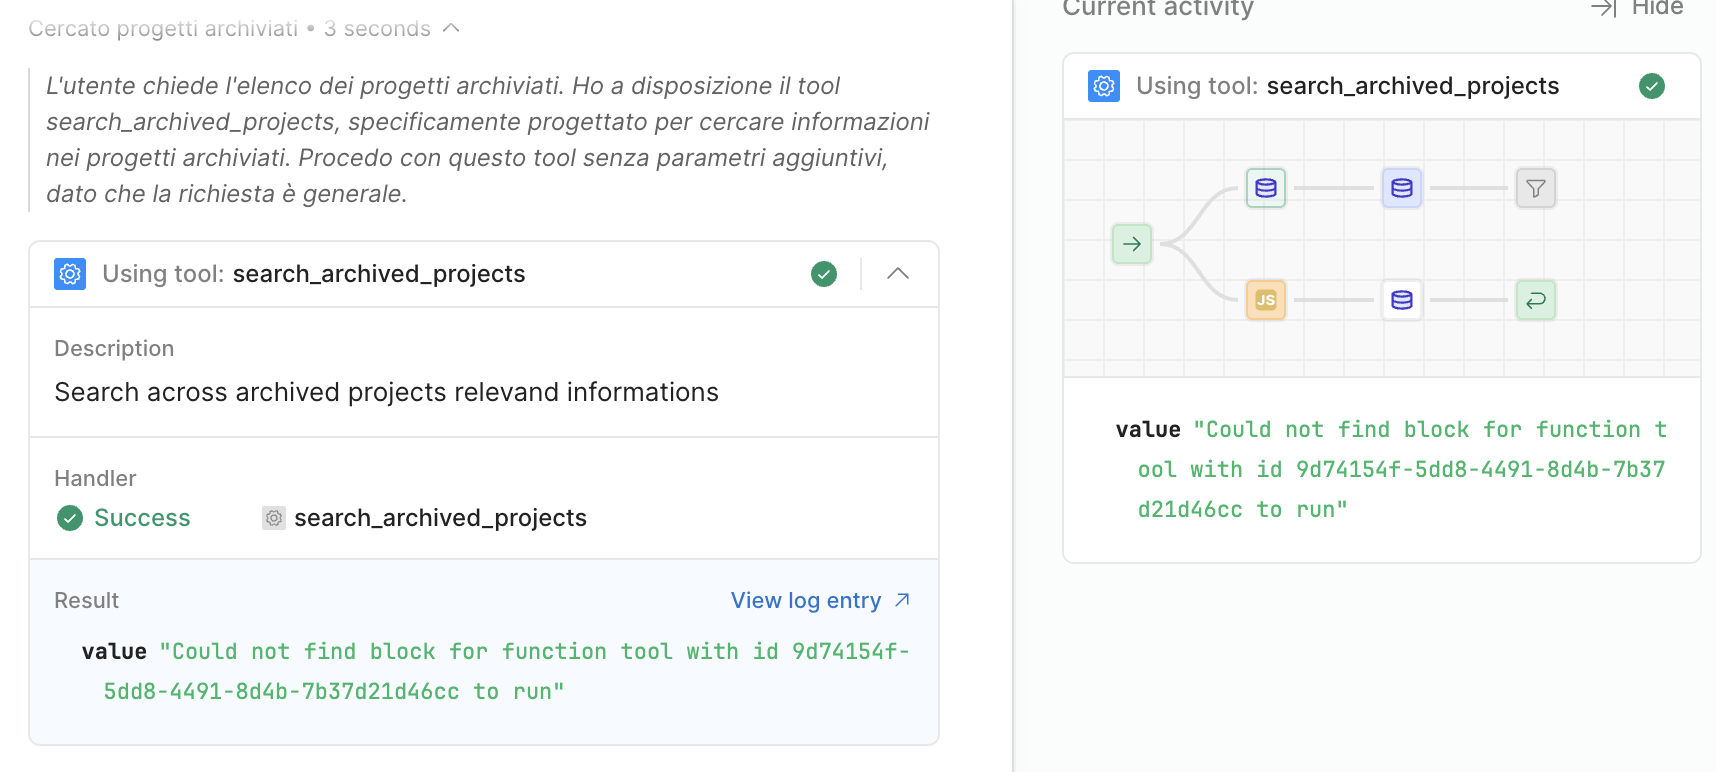Image resolution: width=1716 pixels, height=772 pixels.
Task: Select the orange JS code node
Action: click(x=1265, y=300)
